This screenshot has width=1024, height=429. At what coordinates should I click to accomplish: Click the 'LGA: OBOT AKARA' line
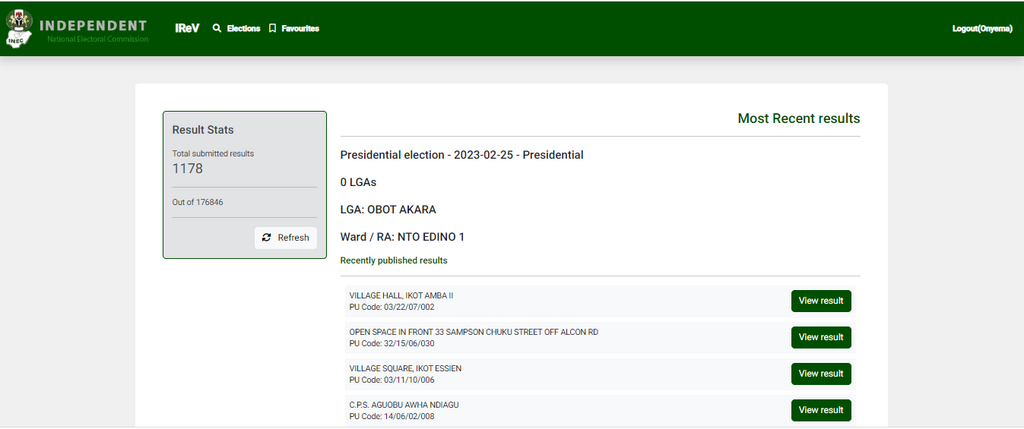click(x=388, y=210)
